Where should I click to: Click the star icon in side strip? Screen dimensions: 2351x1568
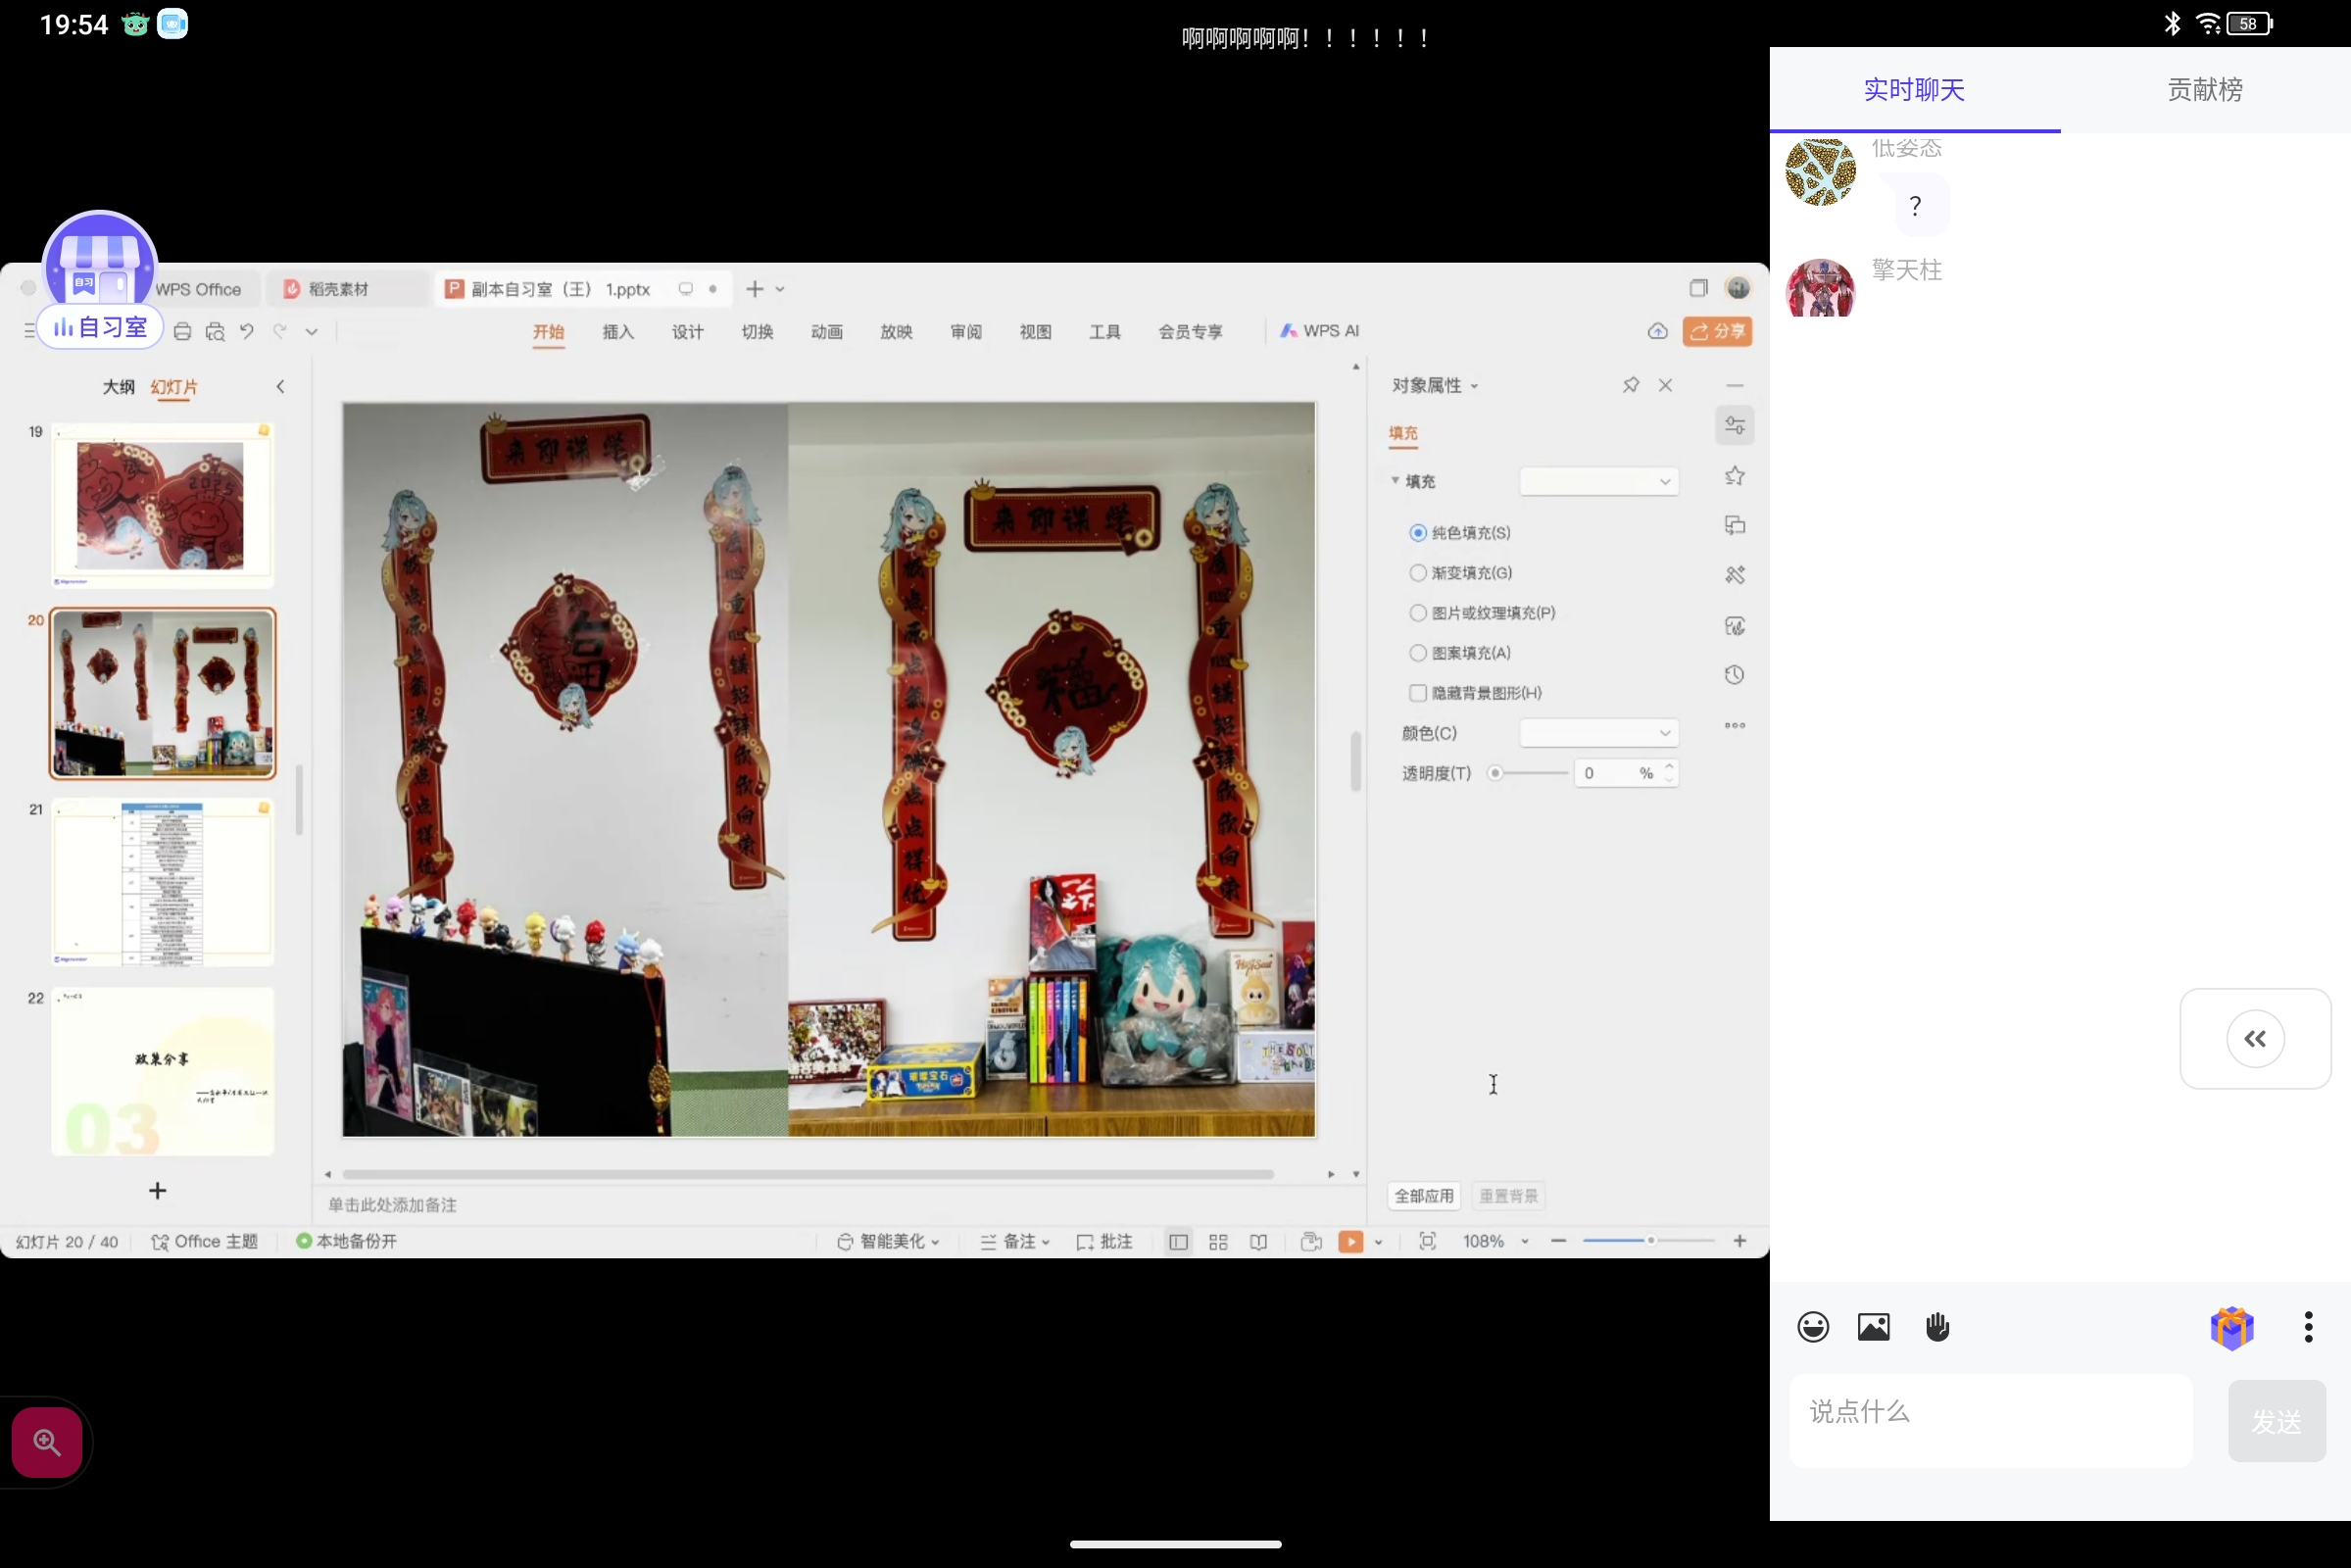click(1734, 476)
